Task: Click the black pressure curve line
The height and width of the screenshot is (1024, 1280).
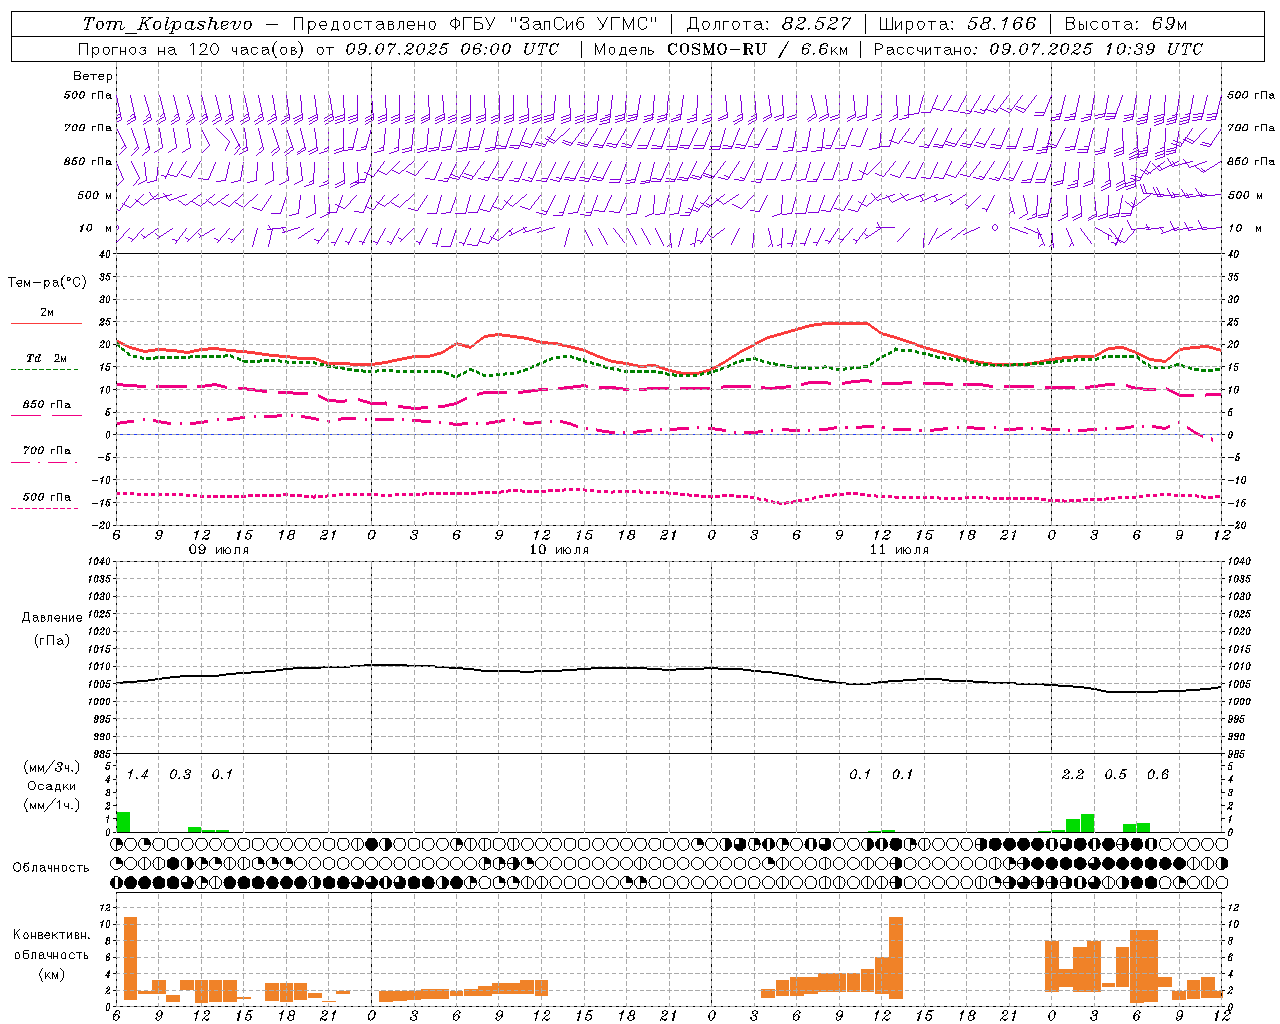Action: pyautogui.click(x=670, y=668)
